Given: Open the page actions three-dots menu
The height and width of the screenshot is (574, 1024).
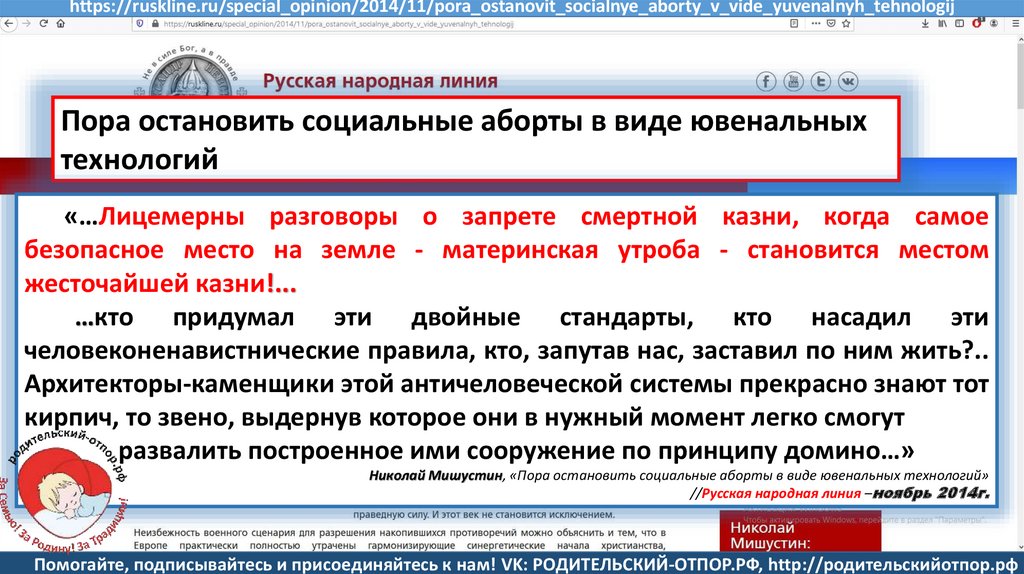Looking at the screenshot, I should coord(816,24).
